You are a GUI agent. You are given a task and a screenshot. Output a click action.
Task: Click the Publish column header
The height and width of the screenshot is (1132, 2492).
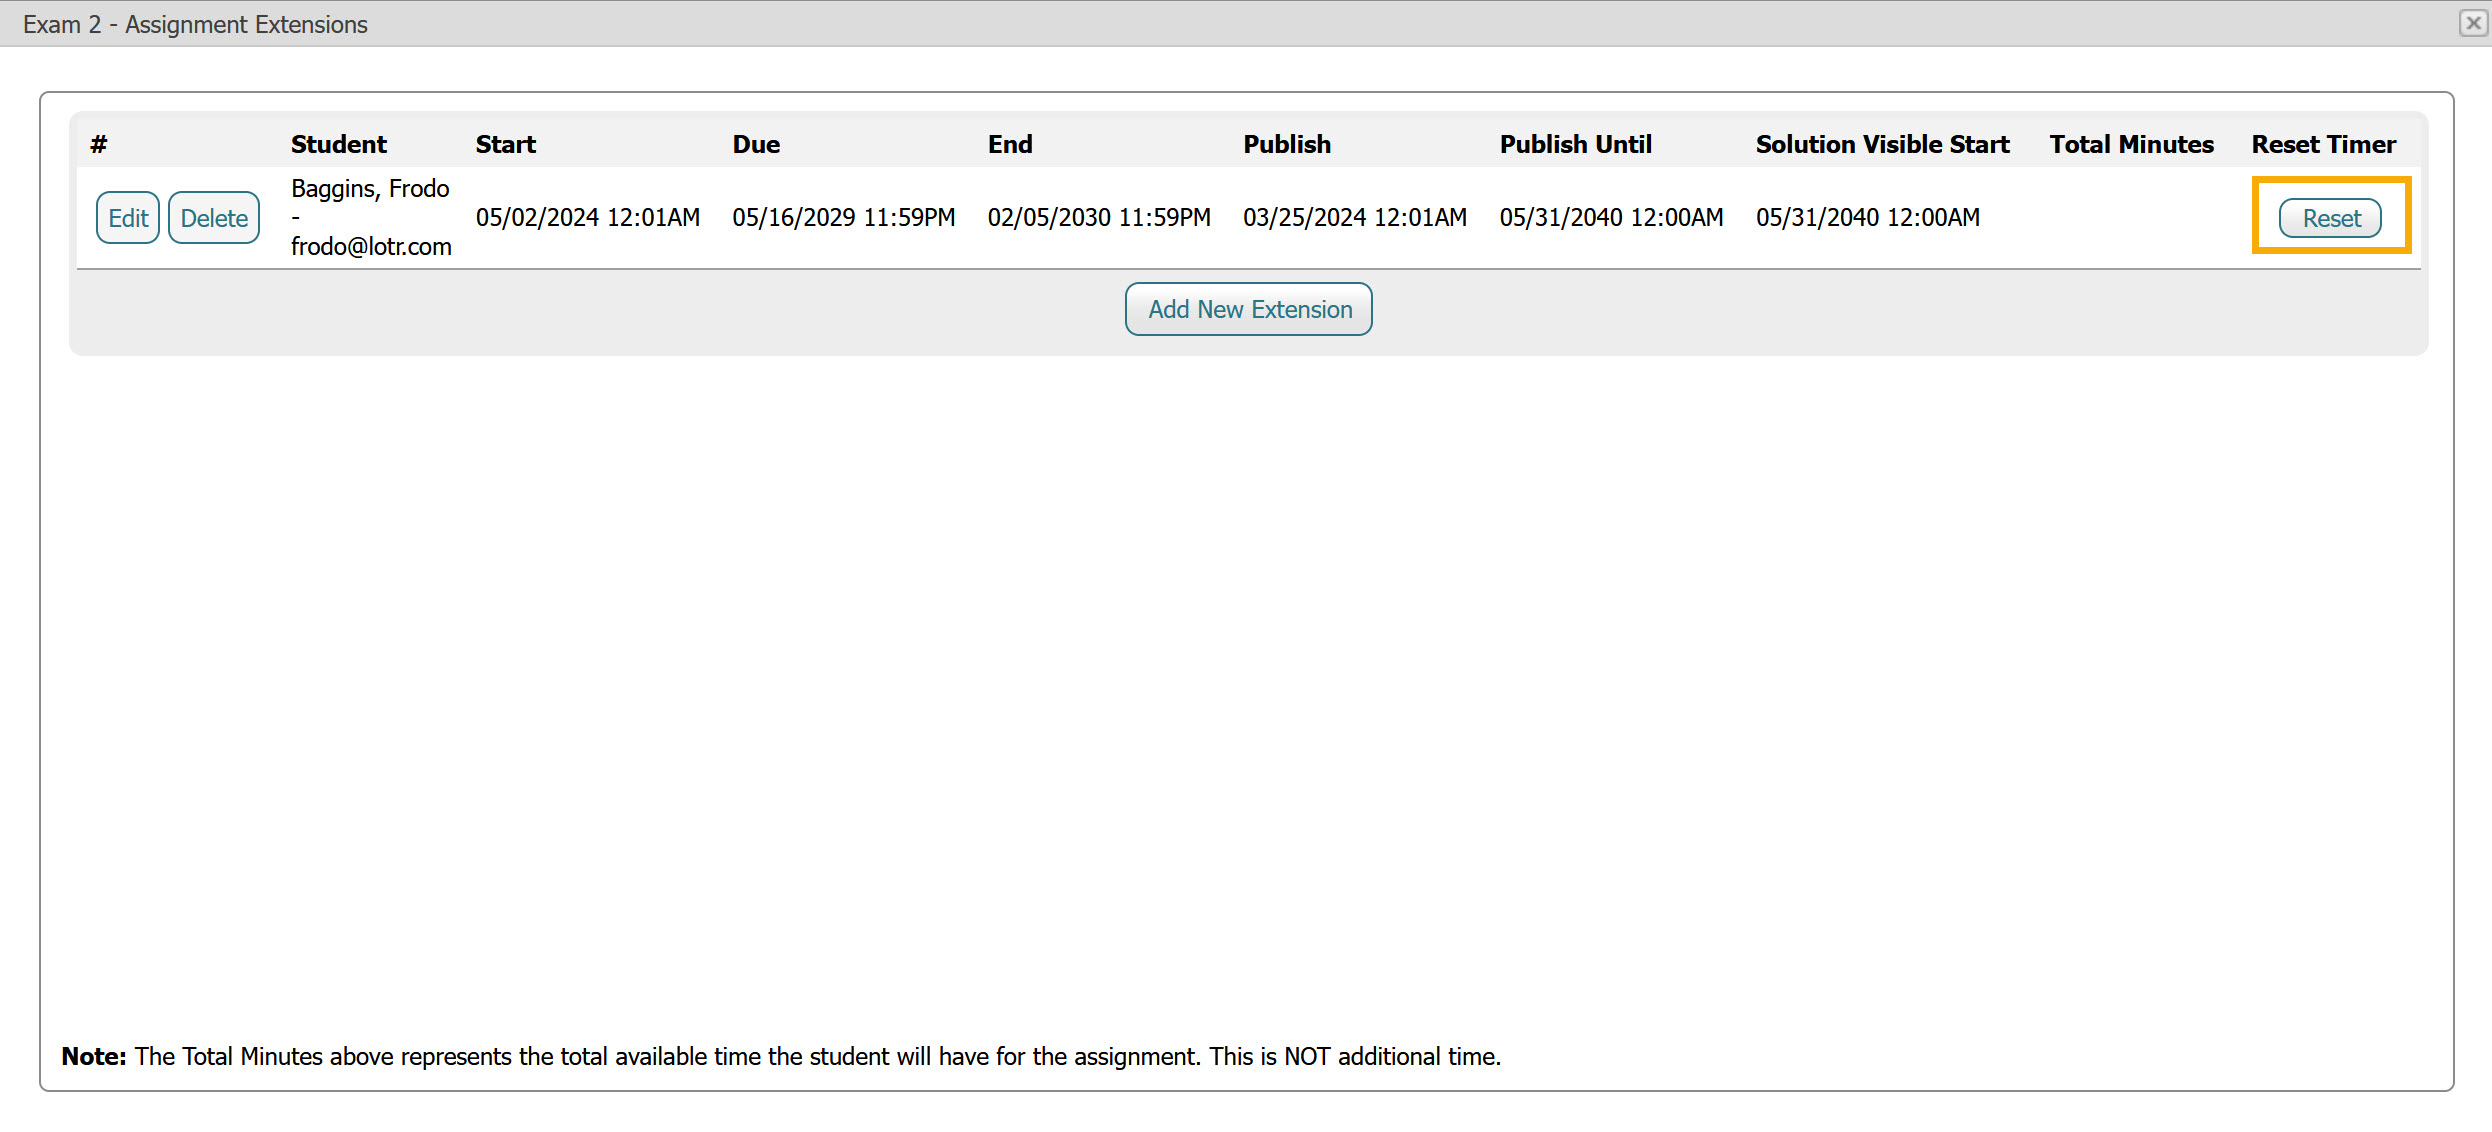coord(1287,145)
